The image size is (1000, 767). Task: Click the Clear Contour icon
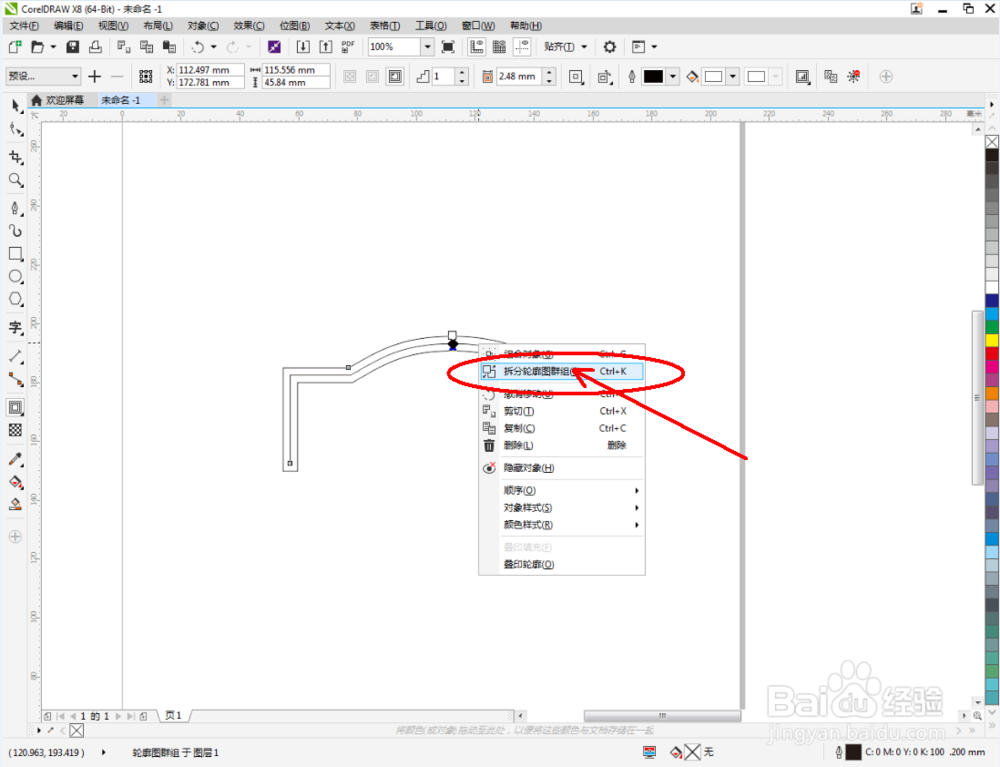point(854,77)
